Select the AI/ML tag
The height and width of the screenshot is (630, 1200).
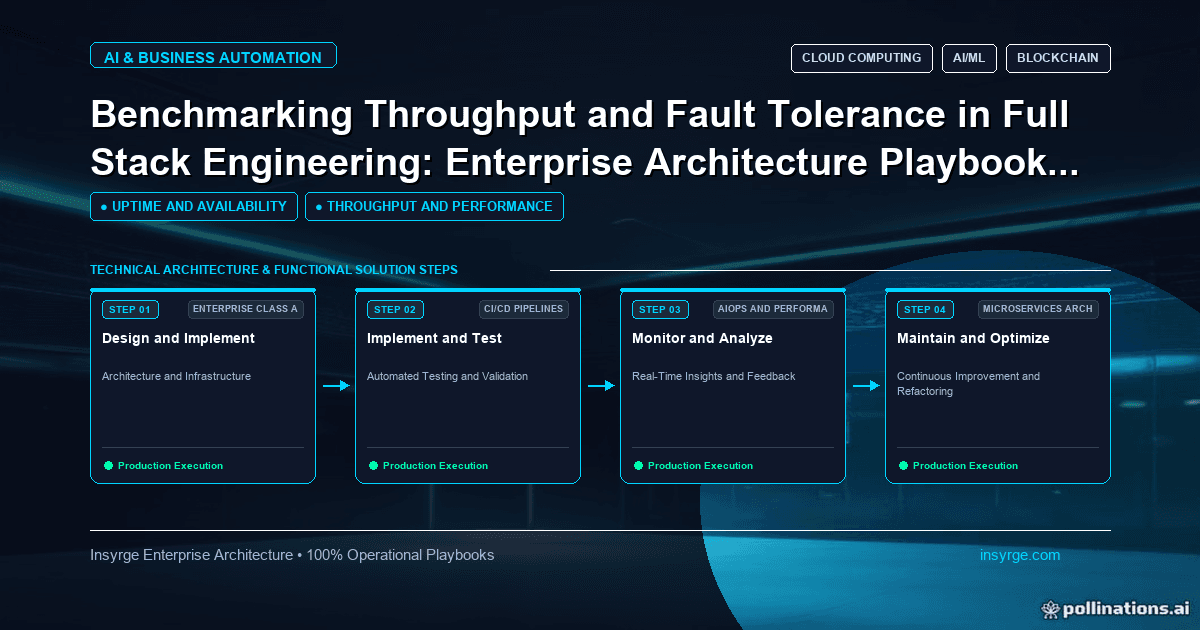pos(969,58)
